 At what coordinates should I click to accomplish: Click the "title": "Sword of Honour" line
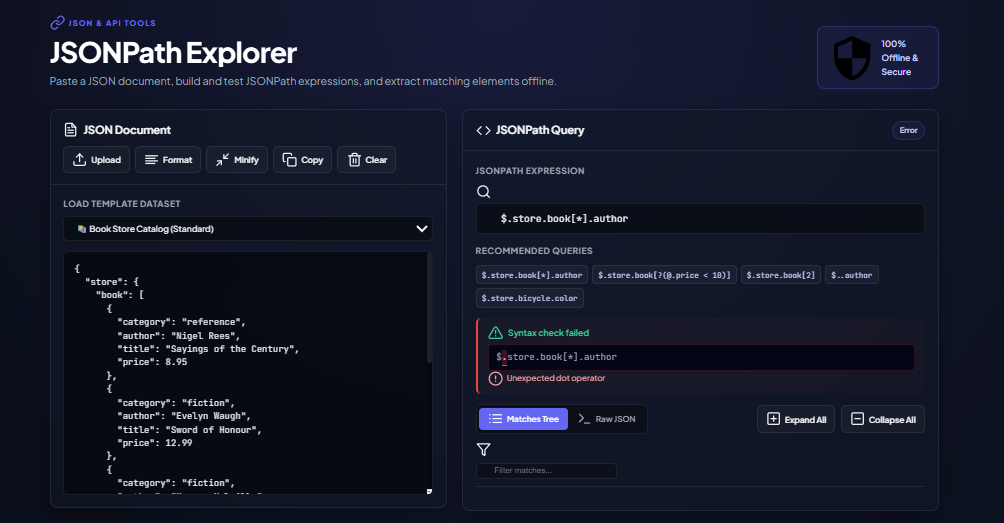pos(190,430)
